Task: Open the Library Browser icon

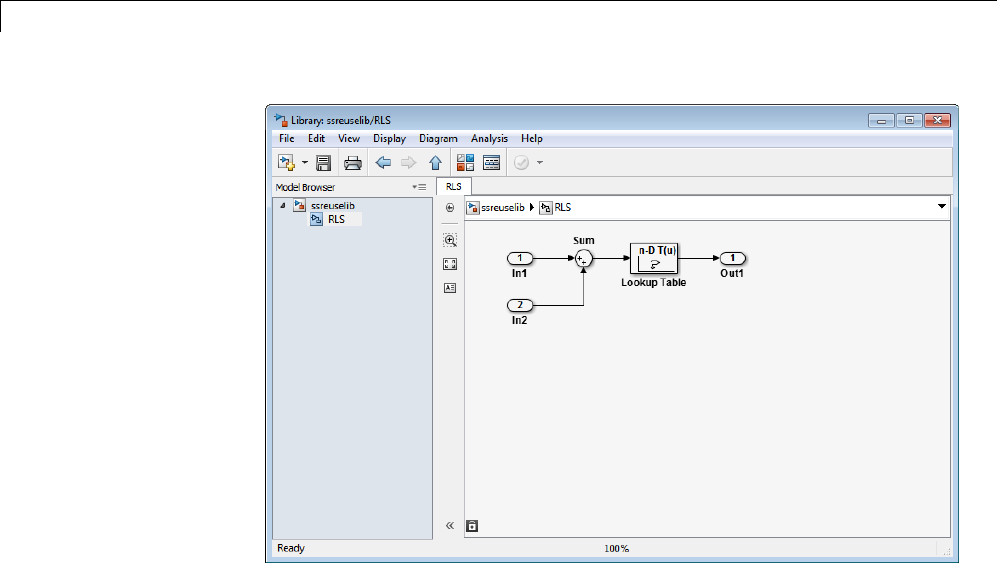Action: pyautogui.click(x=465, y=163)
